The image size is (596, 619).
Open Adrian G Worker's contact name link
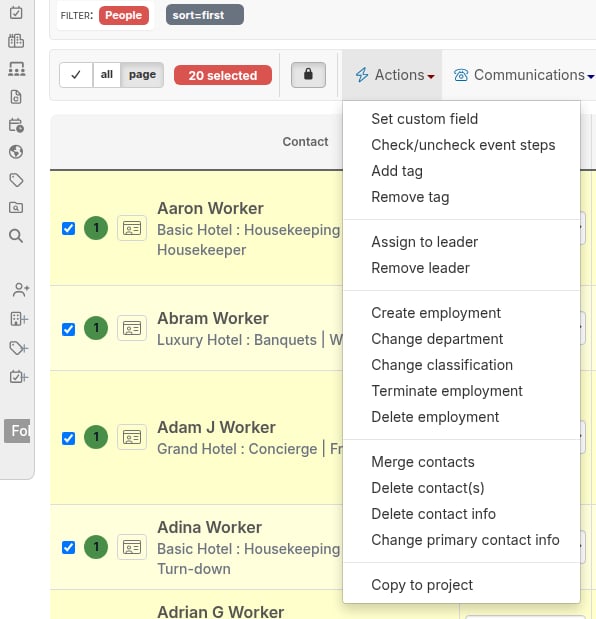tap(221, 612)
